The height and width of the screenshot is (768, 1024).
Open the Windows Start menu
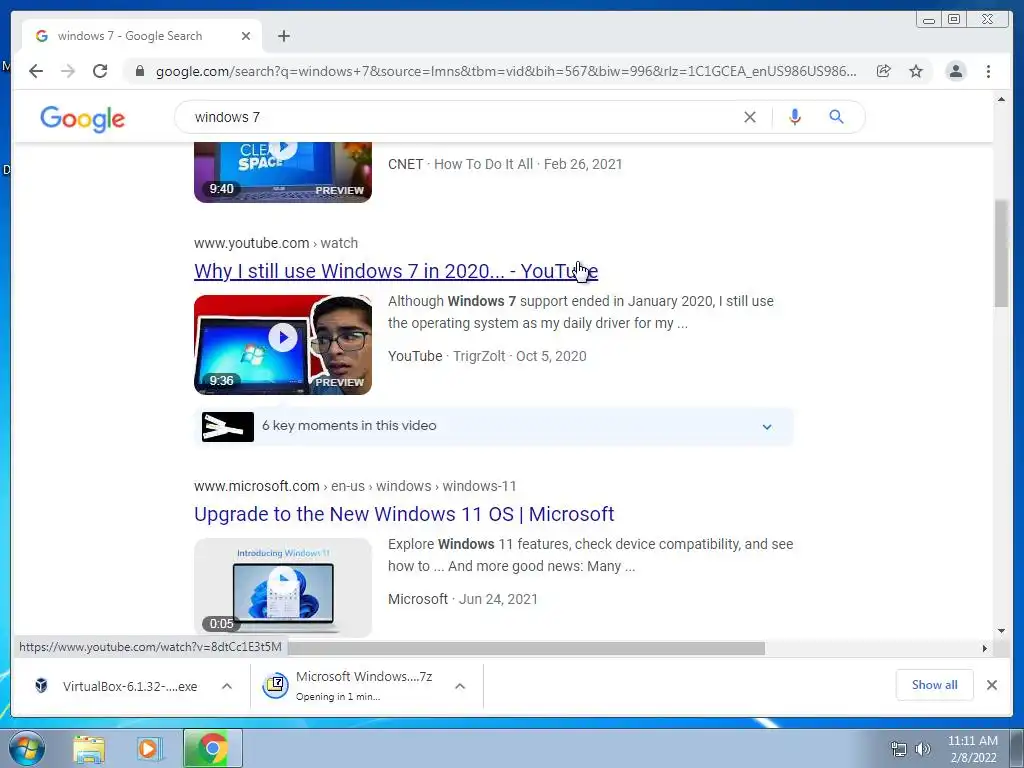coord(27,748)
